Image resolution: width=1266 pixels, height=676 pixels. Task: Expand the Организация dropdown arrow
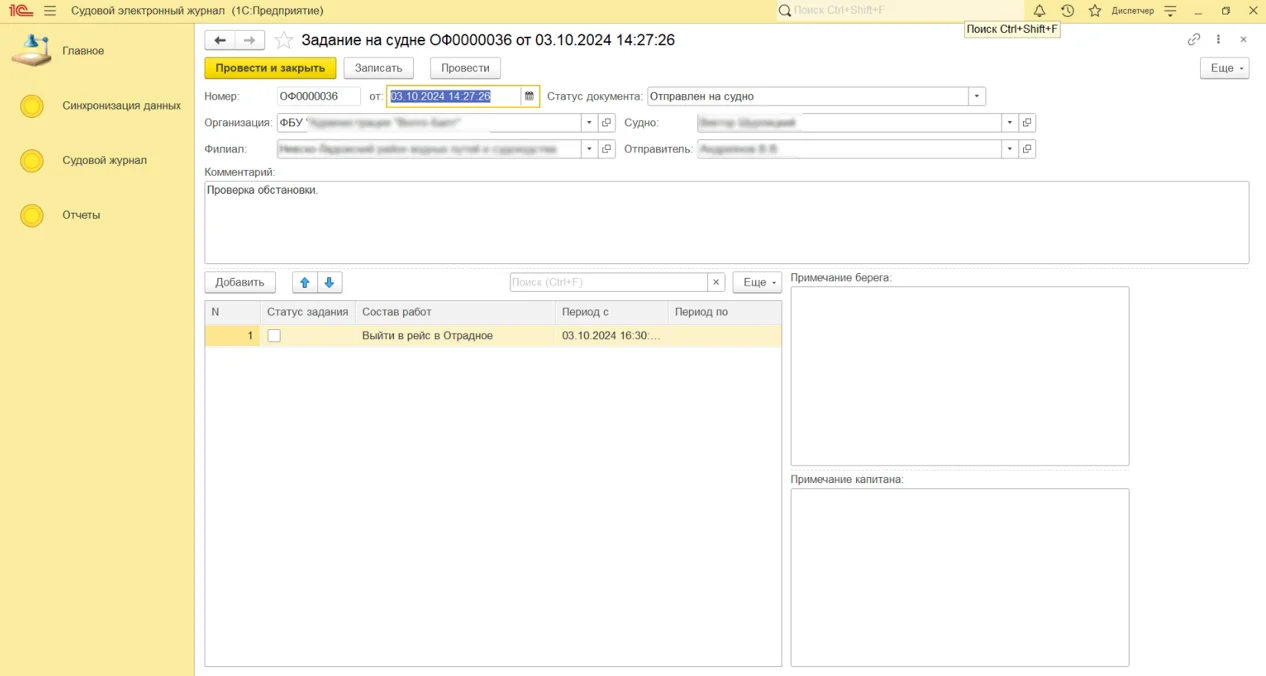(589, 123)
